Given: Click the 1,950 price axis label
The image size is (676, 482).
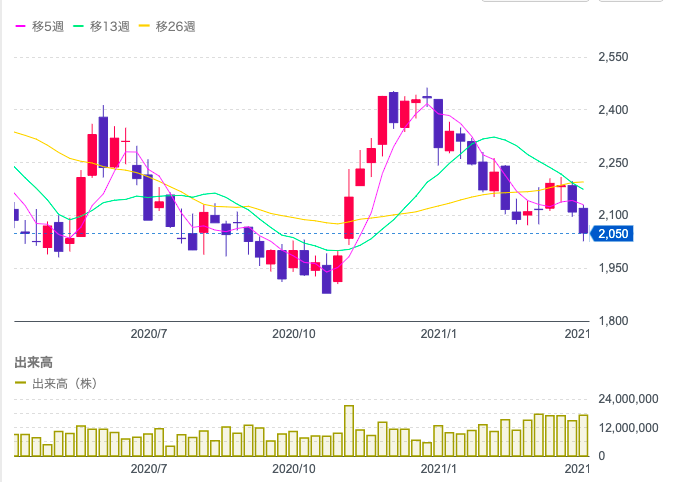Looking at the screenshot, I should (x=613, y=268).
